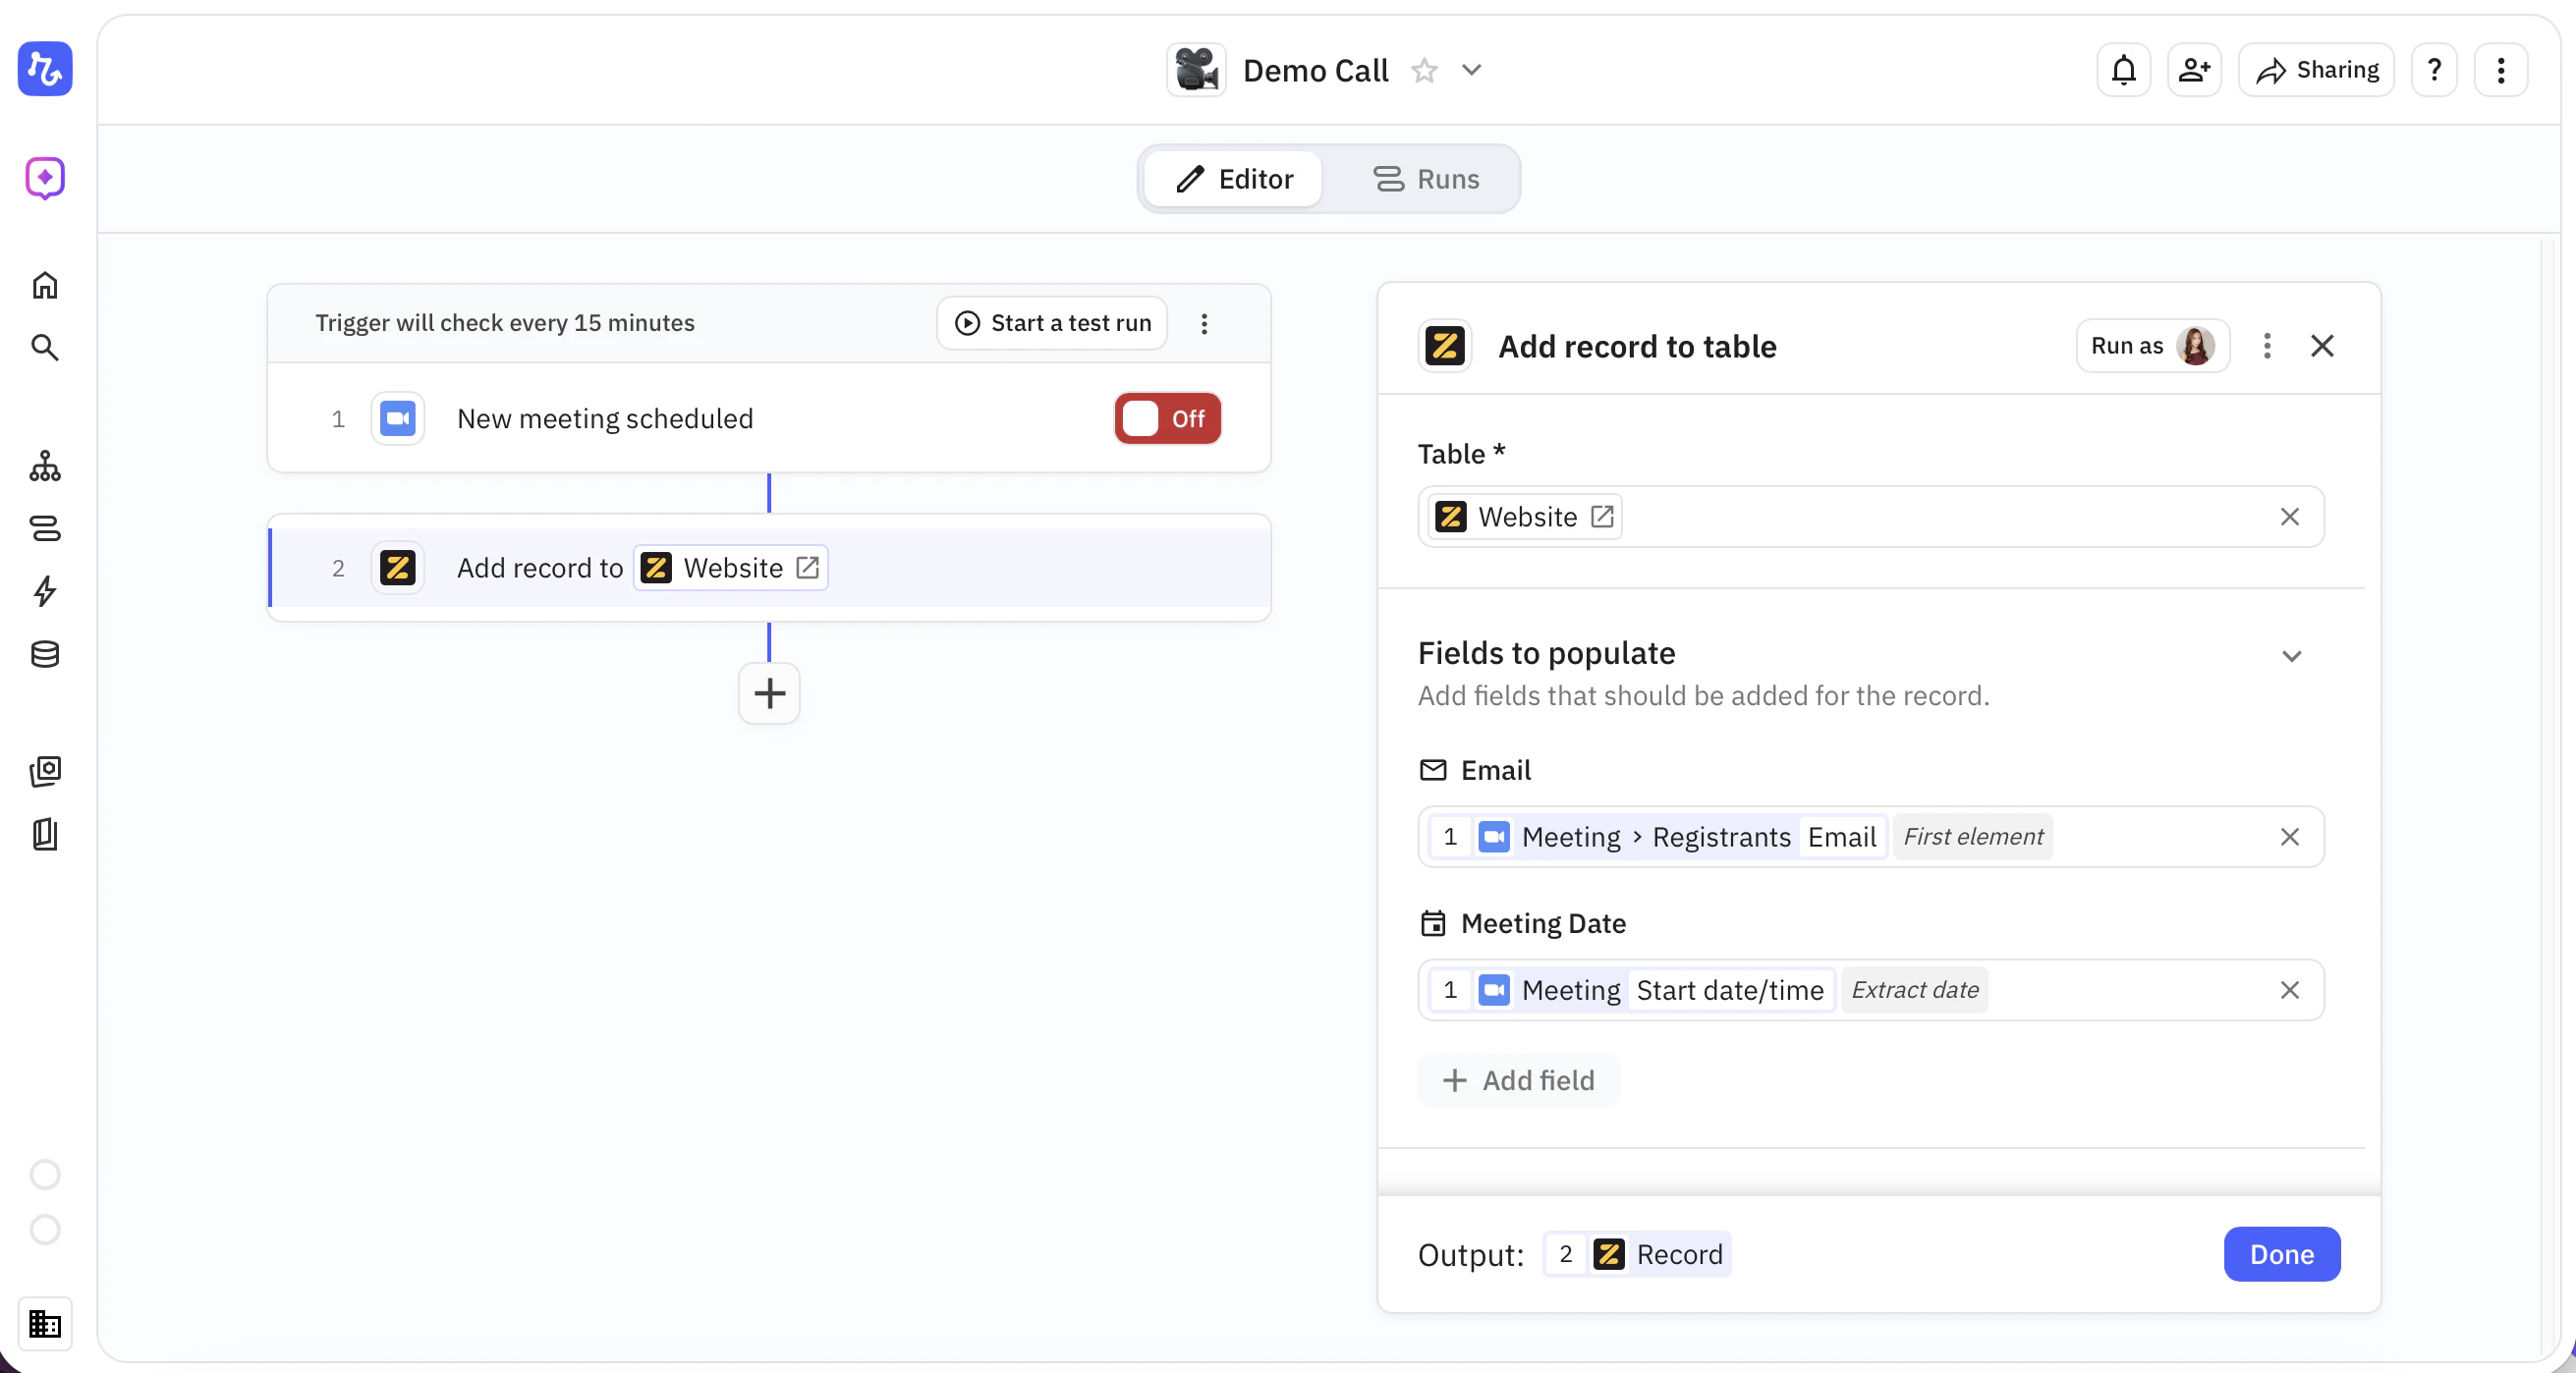Open dropdown next to Demo Call title

point(1471,70)
